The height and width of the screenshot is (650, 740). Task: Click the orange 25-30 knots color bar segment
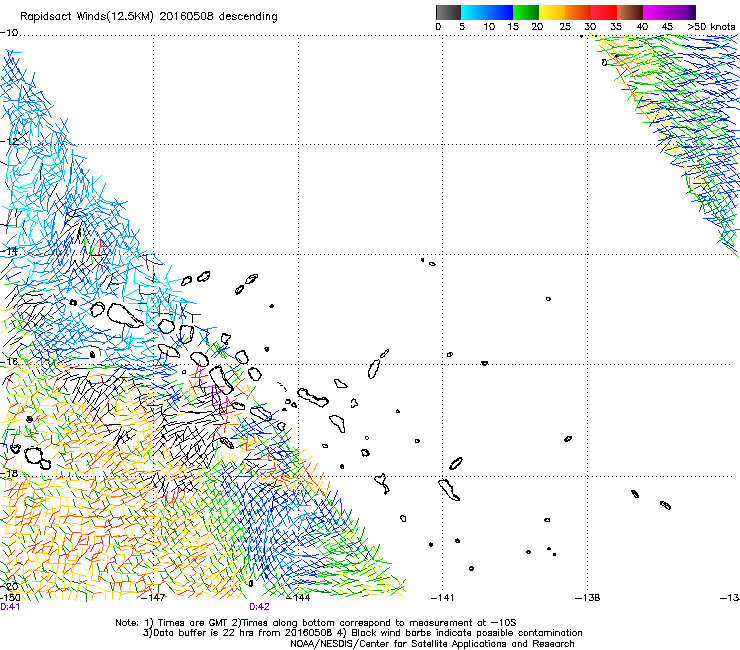tap(578, 12)
